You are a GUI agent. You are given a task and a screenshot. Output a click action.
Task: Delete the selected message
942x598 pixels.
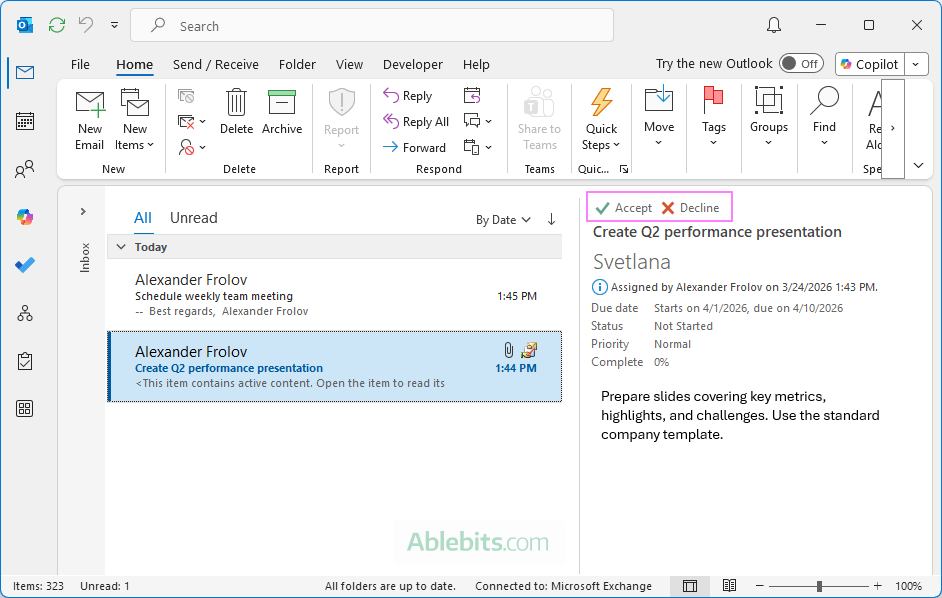[x=236, y=118]
